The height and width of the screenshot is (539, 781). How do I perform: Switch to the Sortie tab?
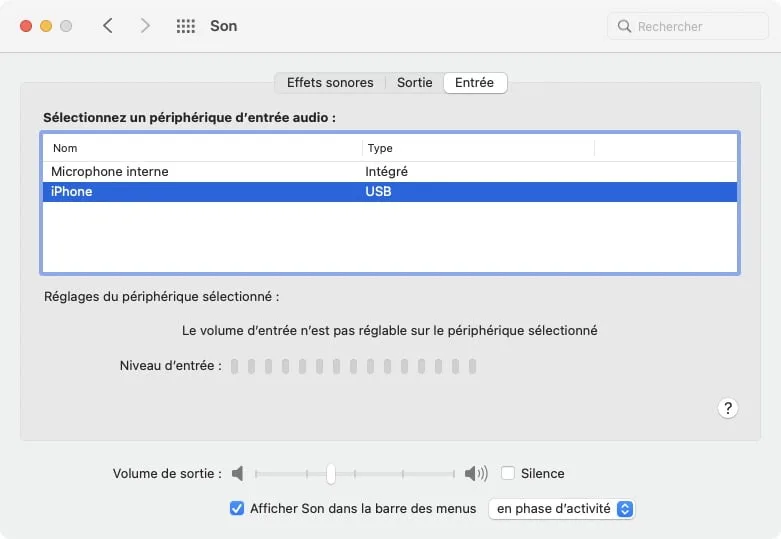(x=414, y=83)
